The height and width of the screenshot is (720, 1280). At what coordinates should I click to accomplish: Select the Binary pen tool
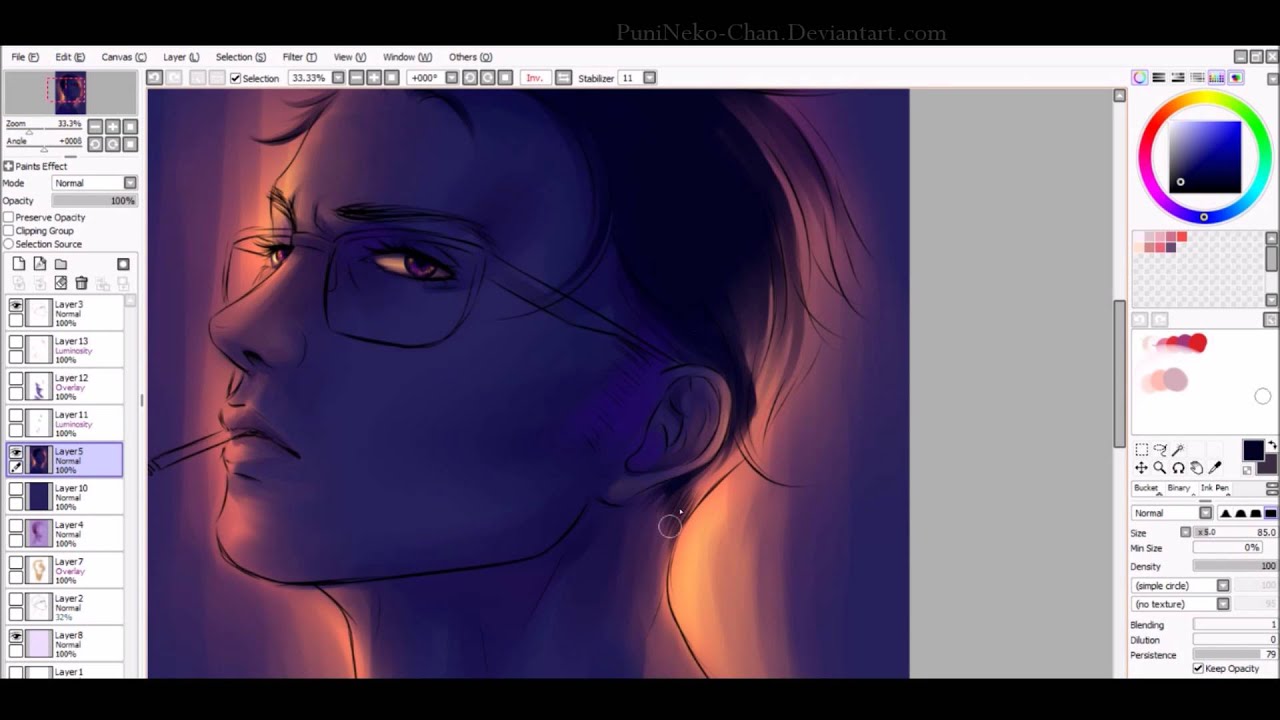click(1179, 488)
